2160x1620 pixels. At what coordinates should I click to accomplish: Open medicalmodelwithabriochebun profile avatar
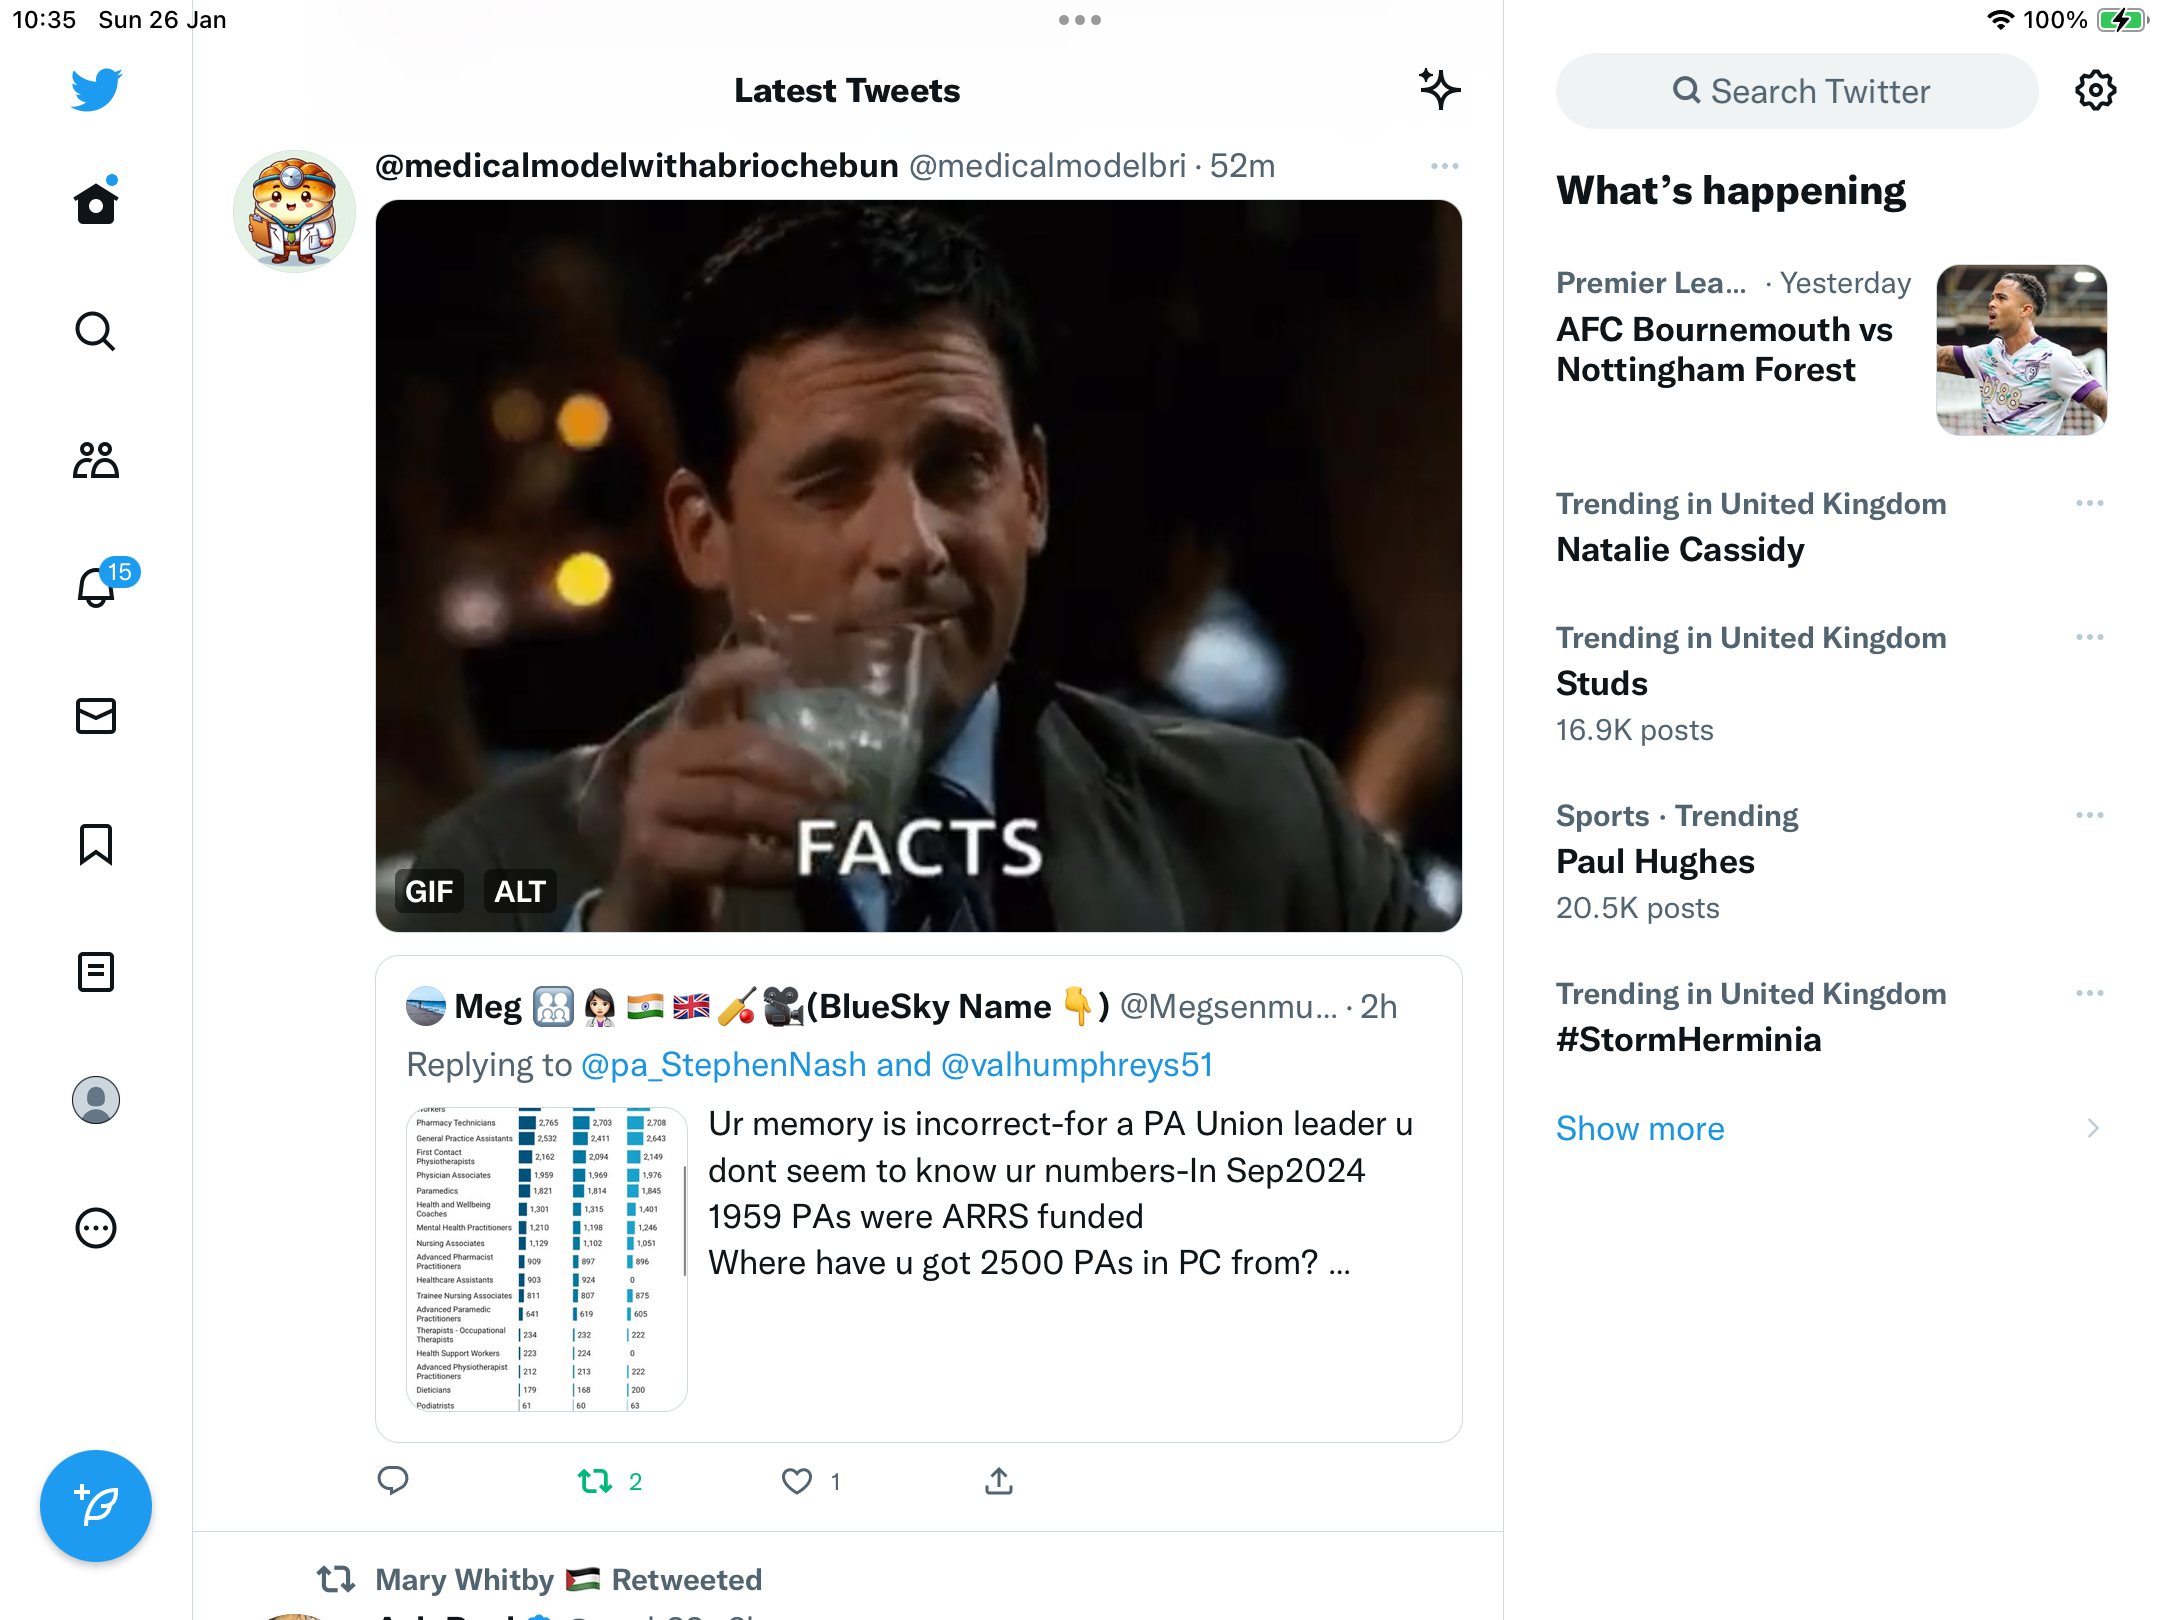point(294,212)
